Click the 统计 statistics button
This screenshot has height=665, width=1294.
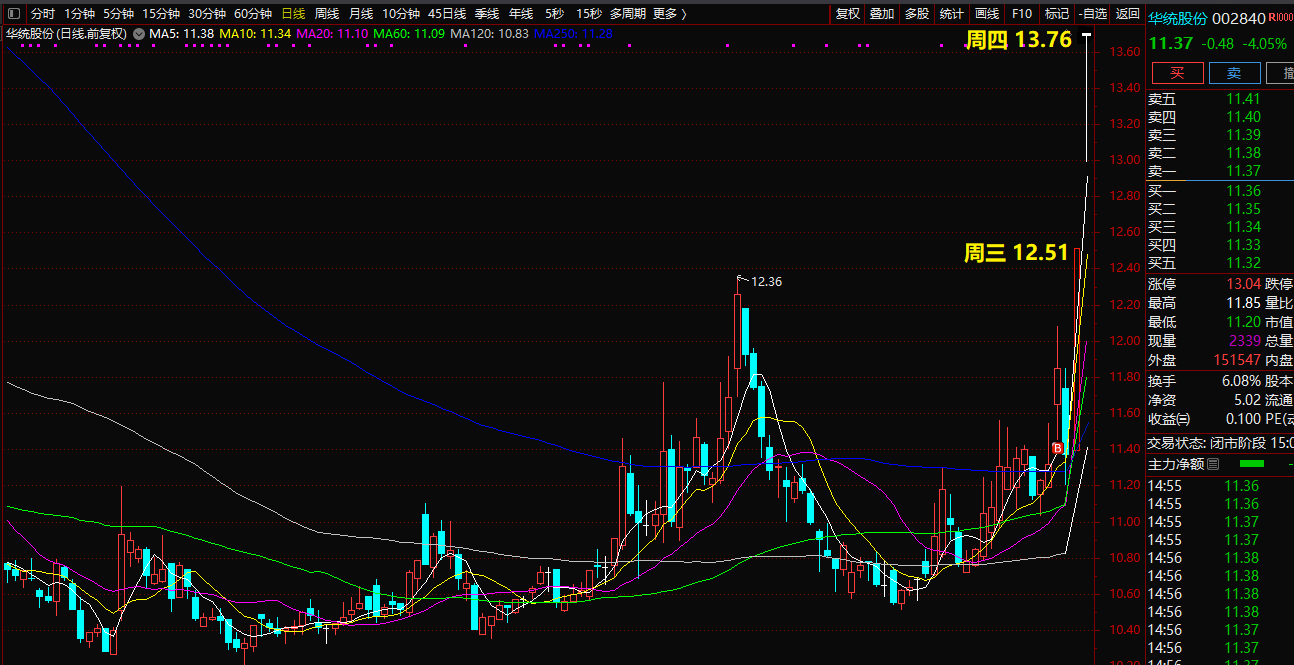(952, 14)
